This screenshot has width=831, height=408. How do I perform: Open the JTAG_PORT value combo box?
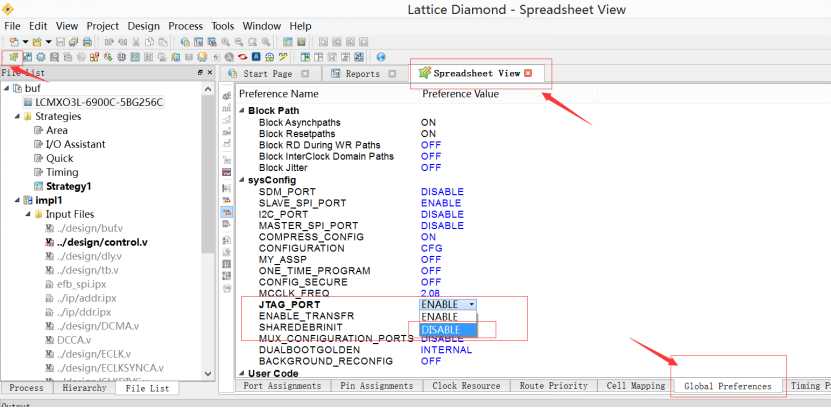coord(448,304)
